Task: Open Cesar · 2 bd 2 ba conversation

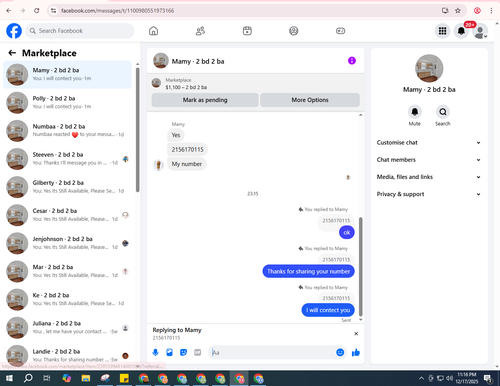Action: (x=67, y=215)
